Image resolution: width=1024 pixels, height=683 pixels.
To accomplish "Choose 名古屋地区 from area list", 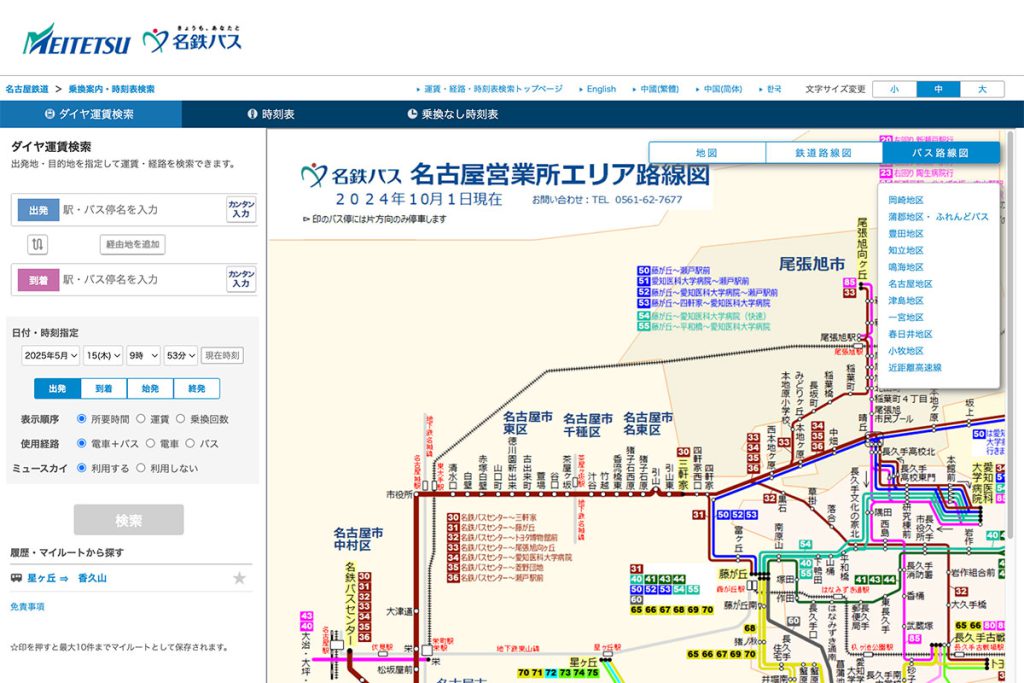I will click(910, 283).
